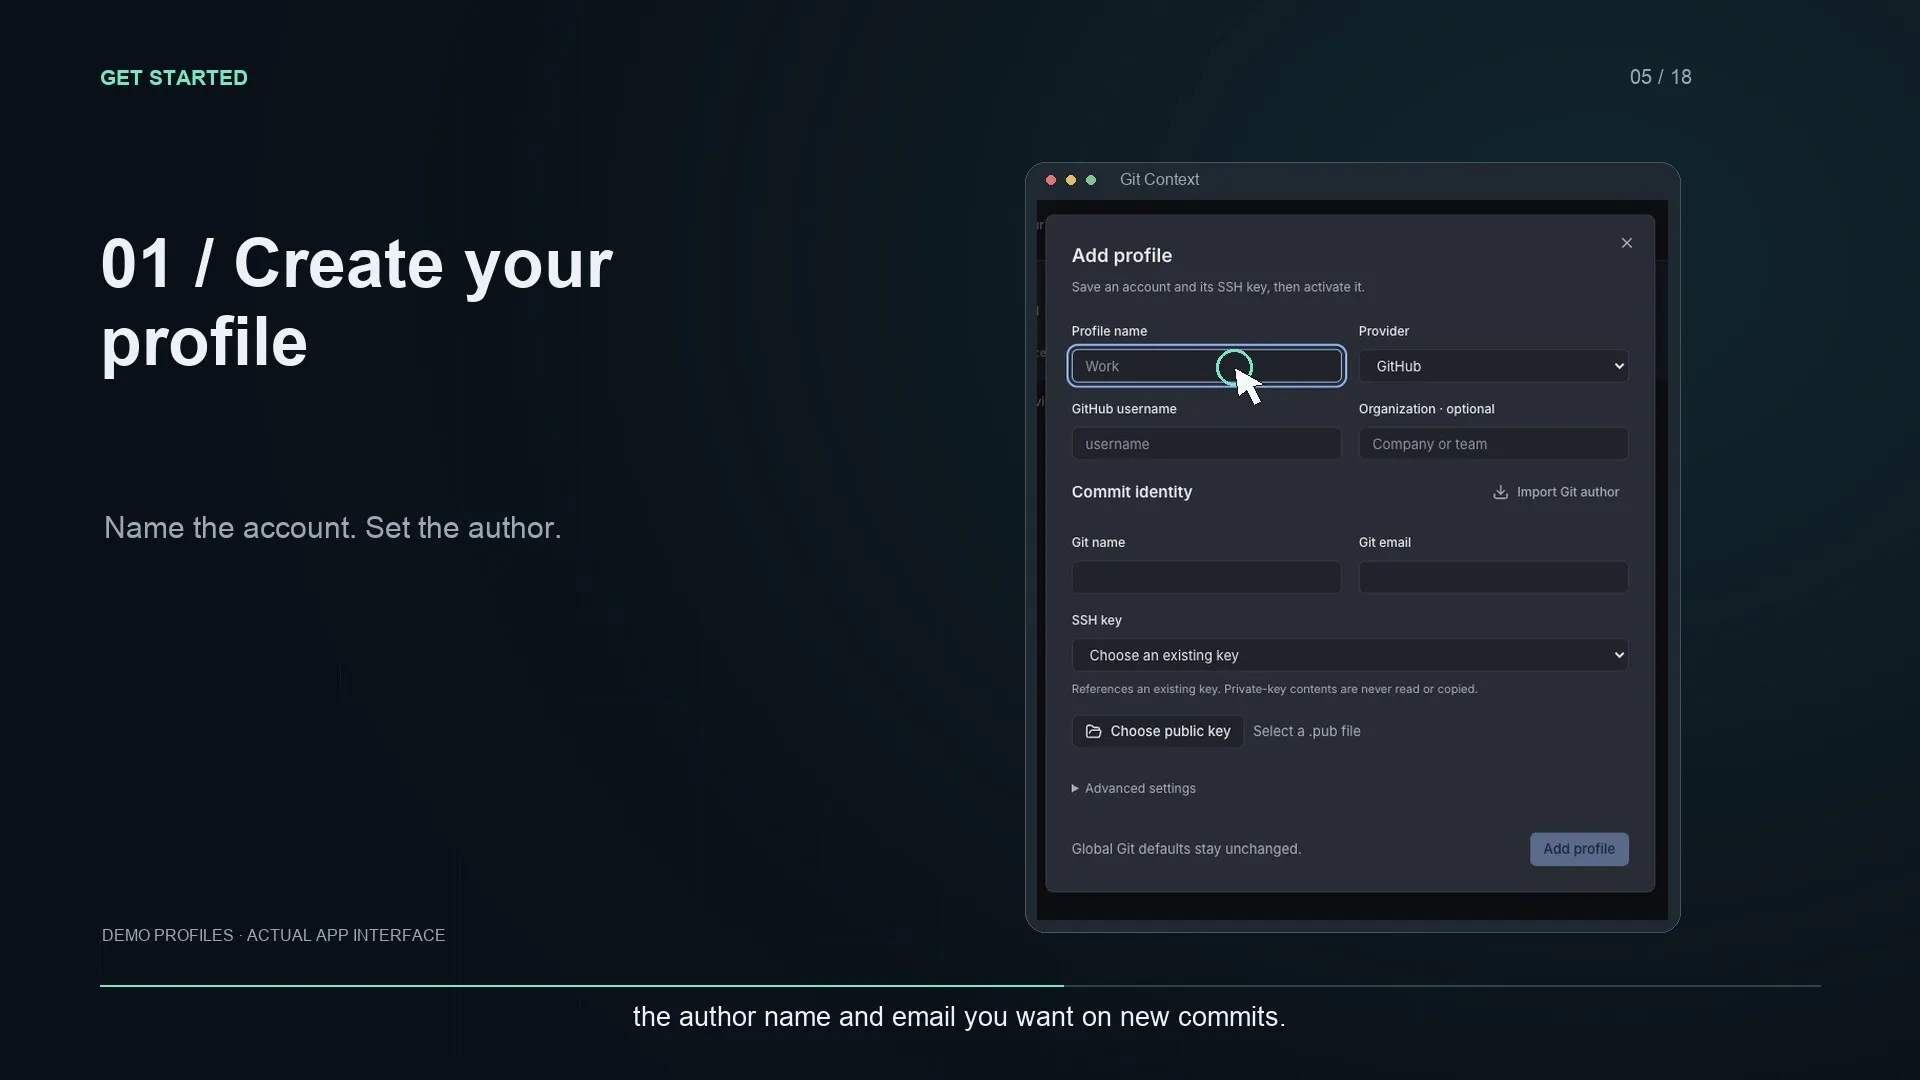
Task: Click the green maximize window dot
Action: click(1091, 180)
